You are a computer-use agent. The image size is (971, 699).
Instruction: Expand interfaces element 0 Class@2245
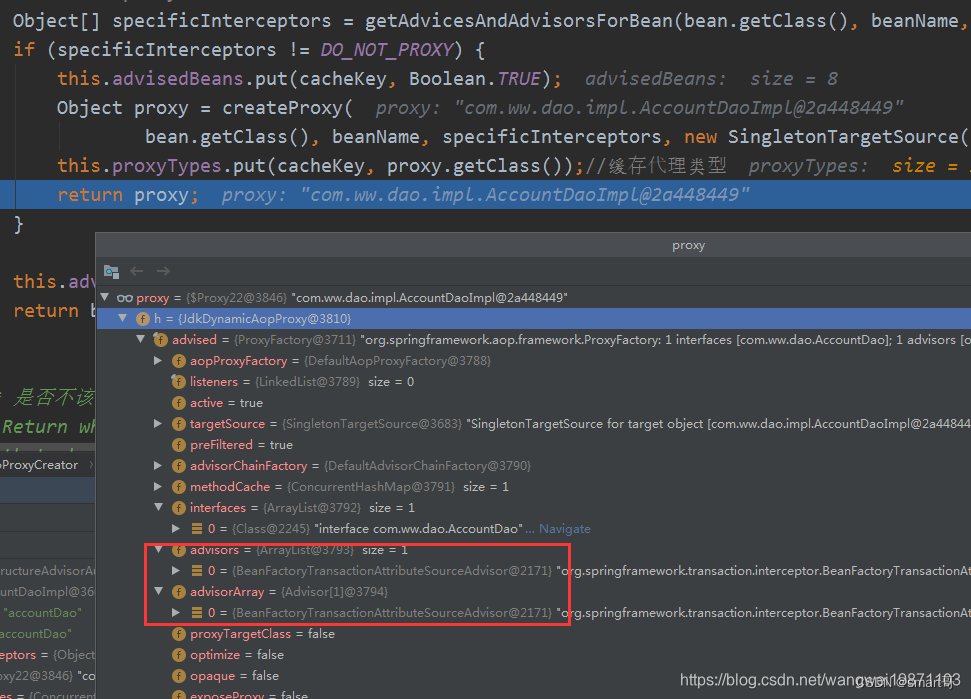(176, 528)
